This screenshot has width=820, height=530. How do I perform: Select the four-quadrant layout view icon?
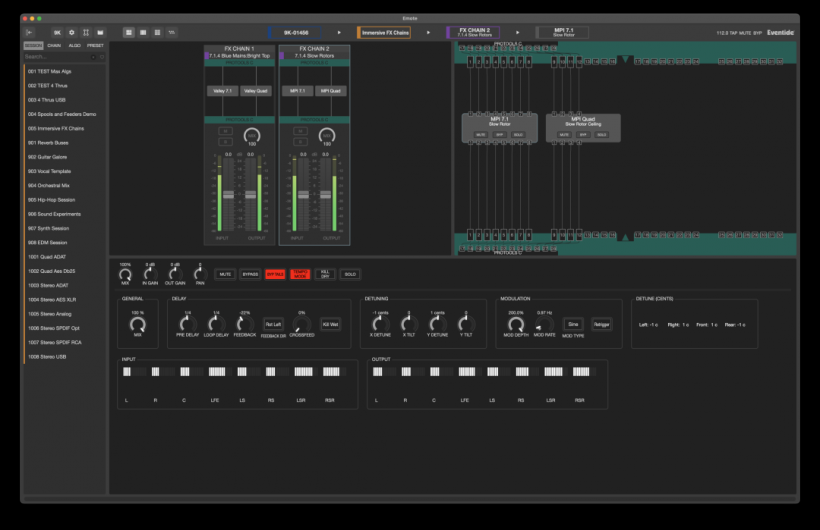tap(129, 32)
